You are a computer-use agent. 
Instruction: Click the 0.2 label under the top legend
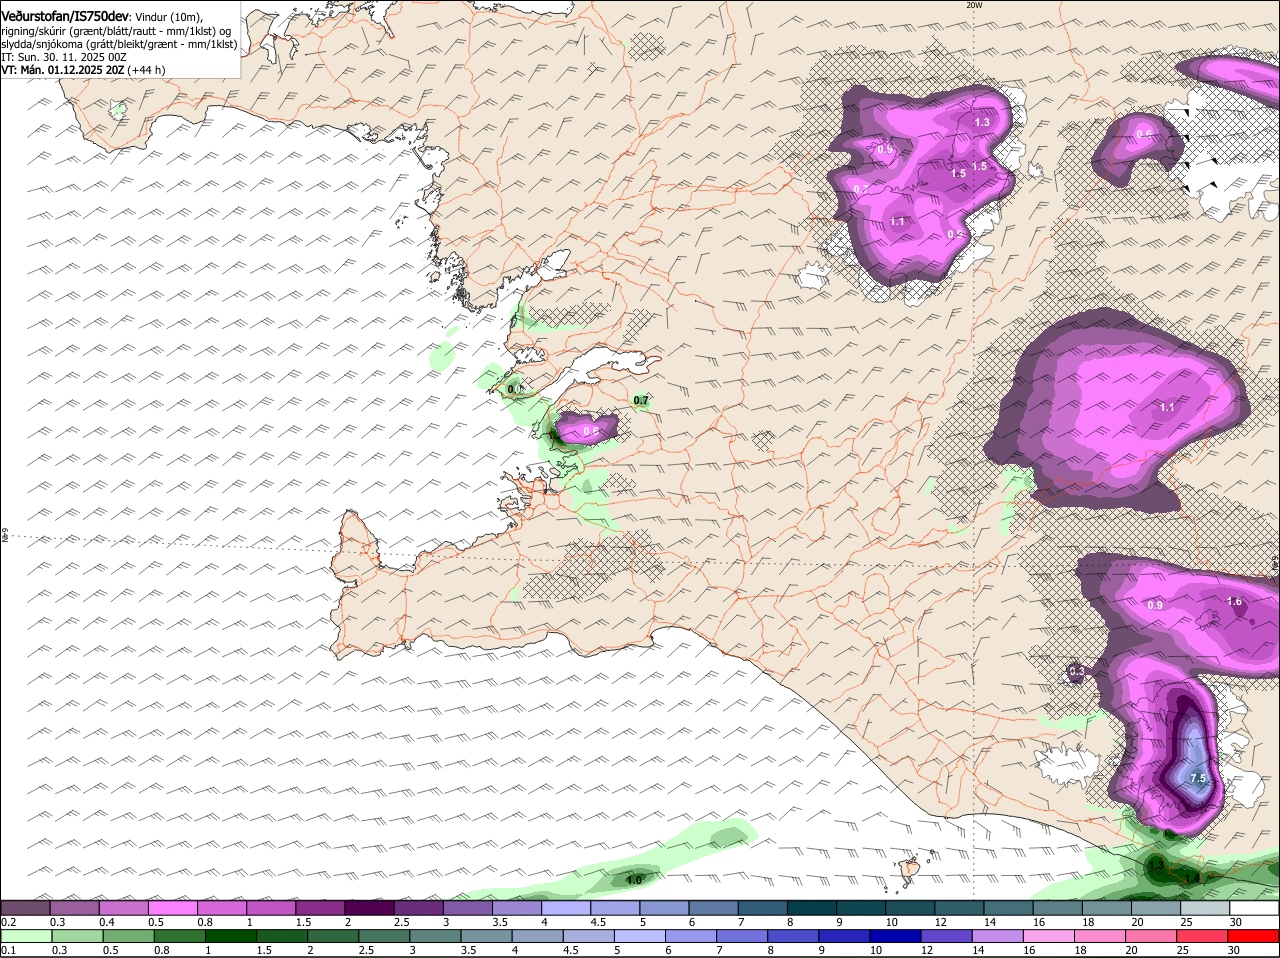pyautogui.click(x=8, y=921)
